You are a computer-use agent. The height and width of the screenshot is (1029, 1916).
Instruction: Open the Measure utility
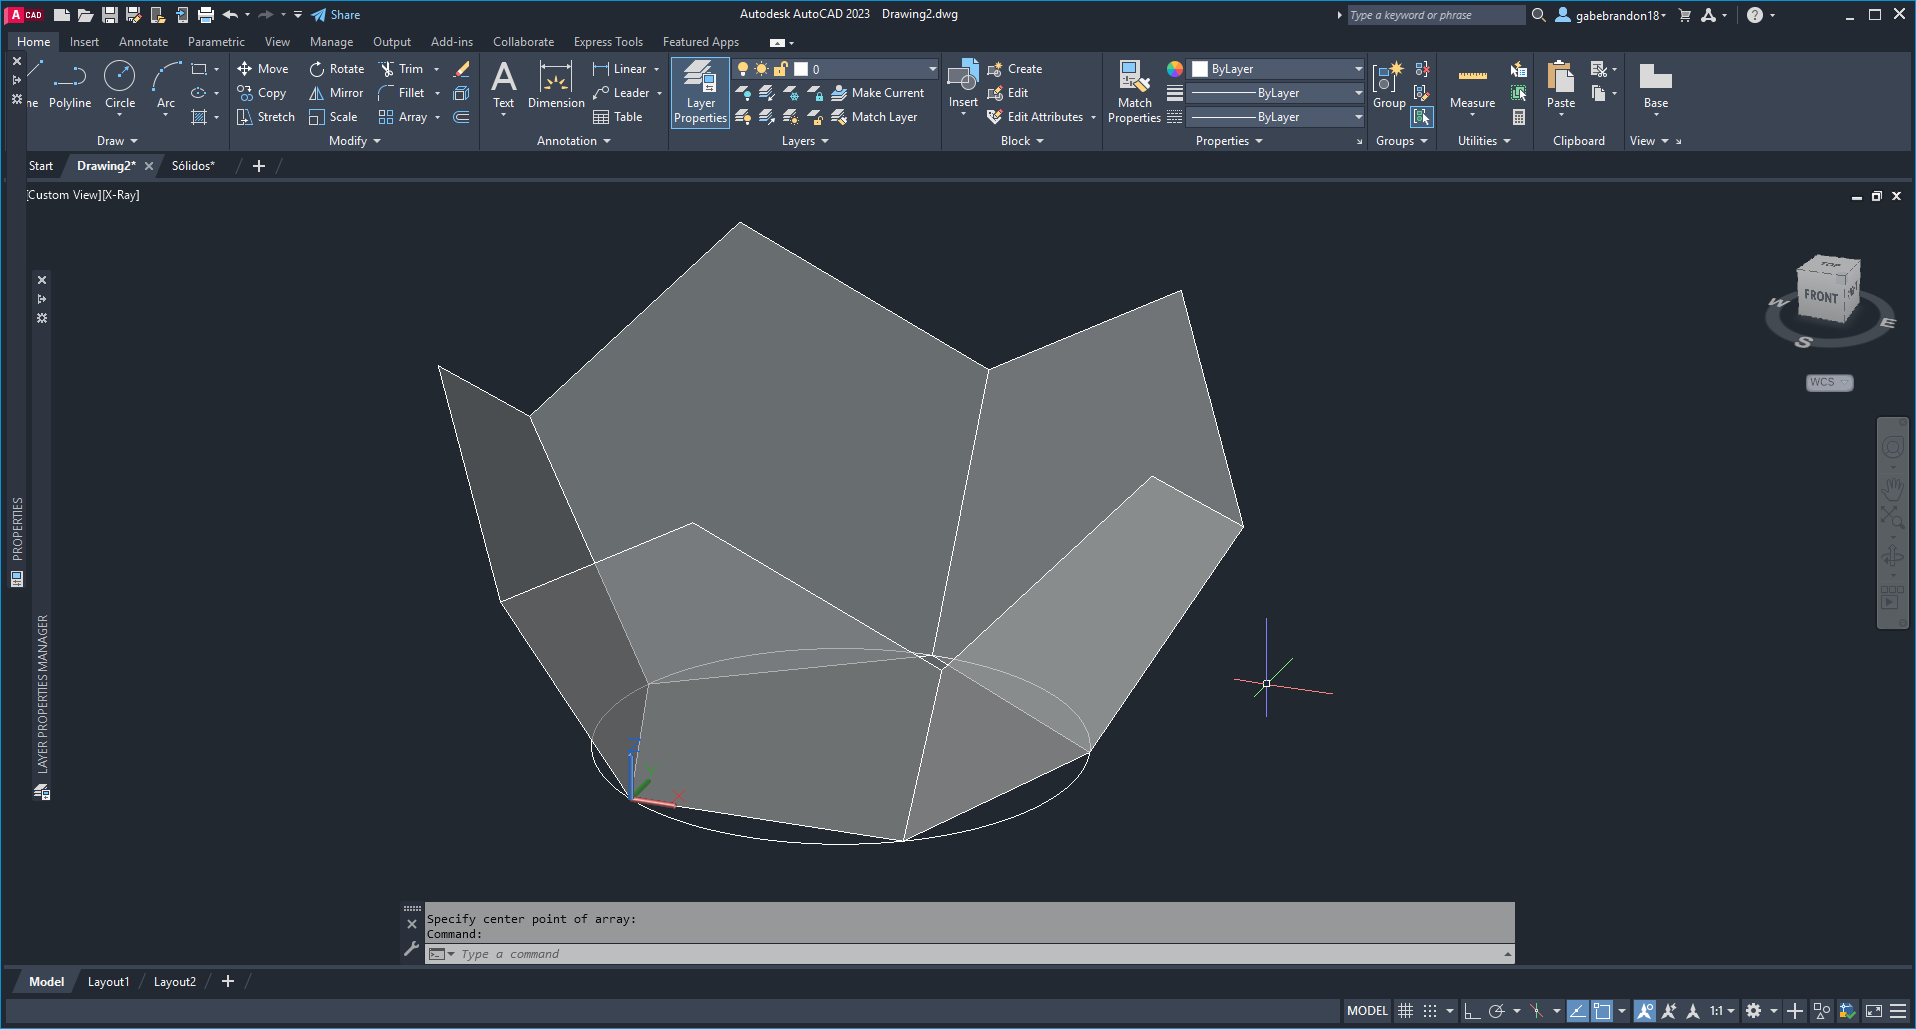(x=1472, y=86)
